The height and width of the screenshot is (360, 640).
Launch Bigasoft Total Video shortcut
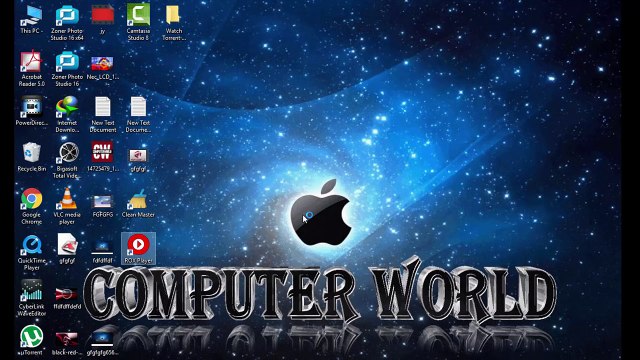tap(67, 160)
